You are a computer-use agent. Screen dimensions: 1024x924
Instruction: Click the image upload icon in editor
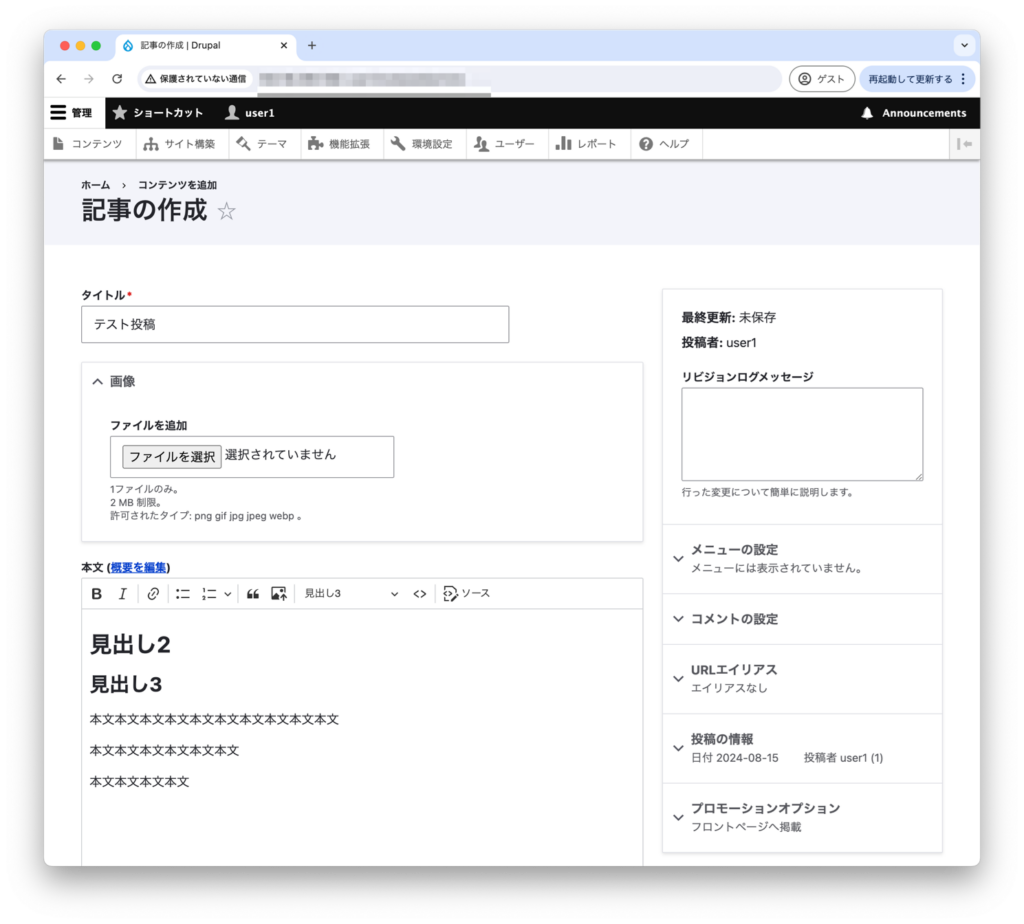click(279, 594)
